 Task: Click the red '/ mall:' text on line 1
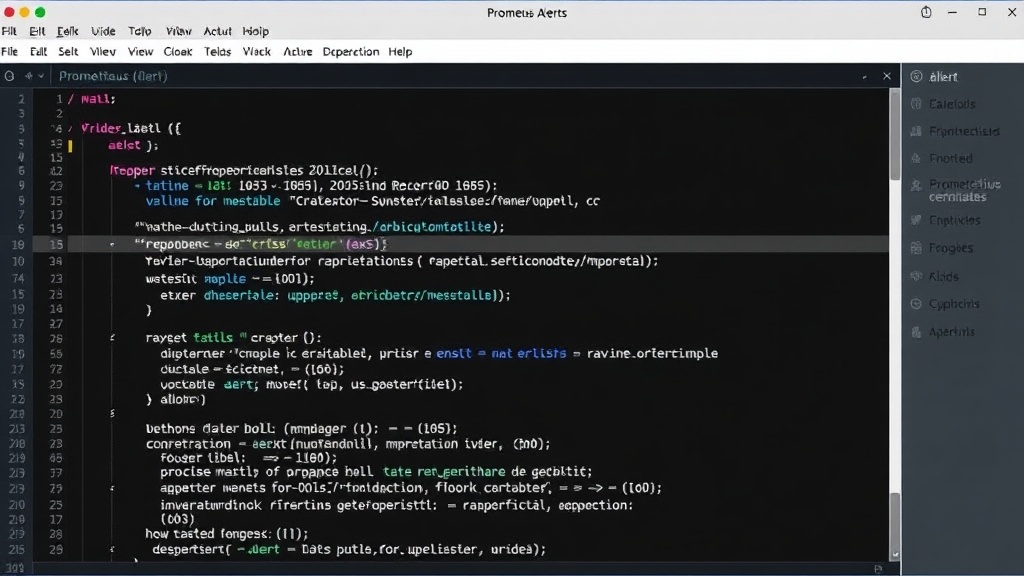(92, 99)
